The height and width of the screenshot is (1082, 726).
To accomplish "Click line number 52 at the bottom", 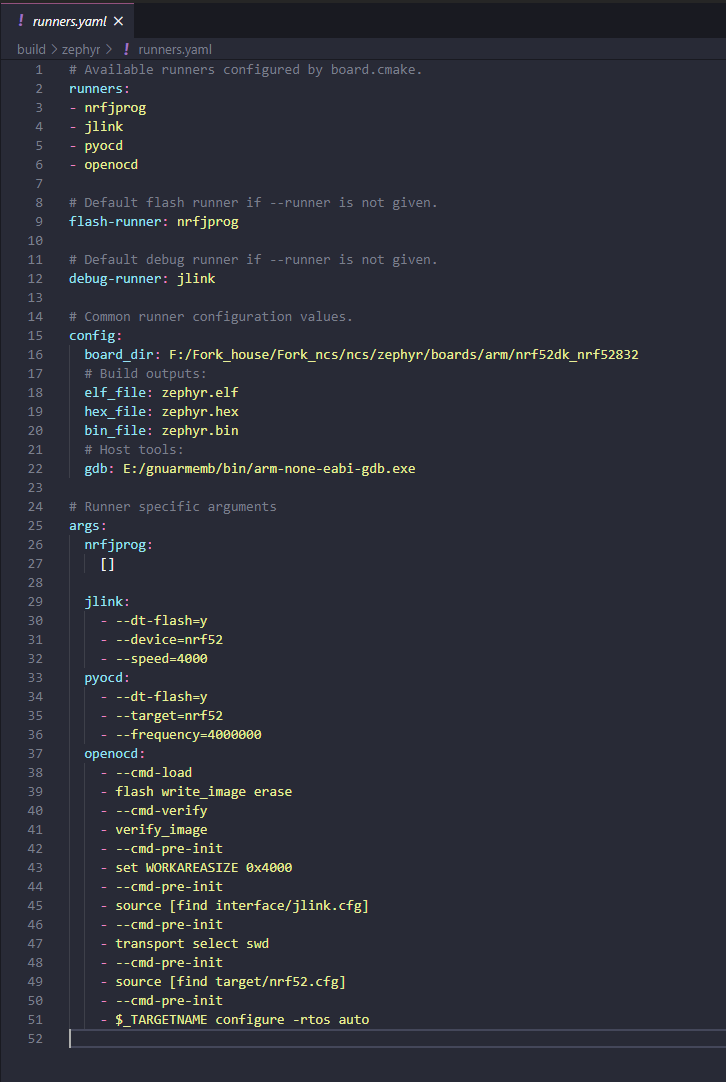I will click(x=35, y=1038).
